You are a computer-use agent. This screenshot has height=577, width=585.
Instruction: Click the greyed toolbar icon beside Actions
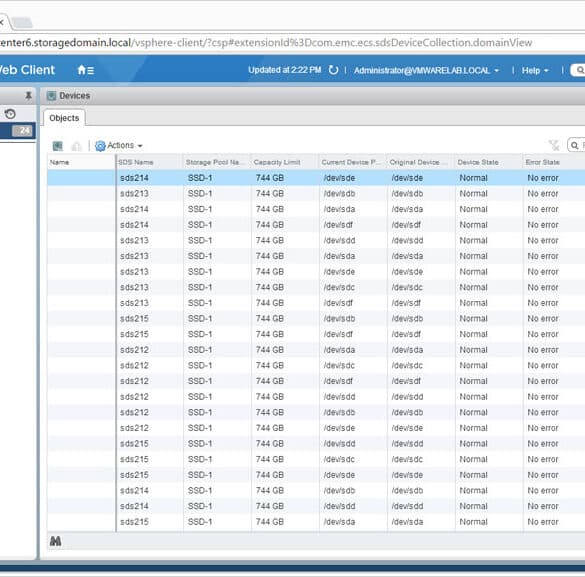76,146
